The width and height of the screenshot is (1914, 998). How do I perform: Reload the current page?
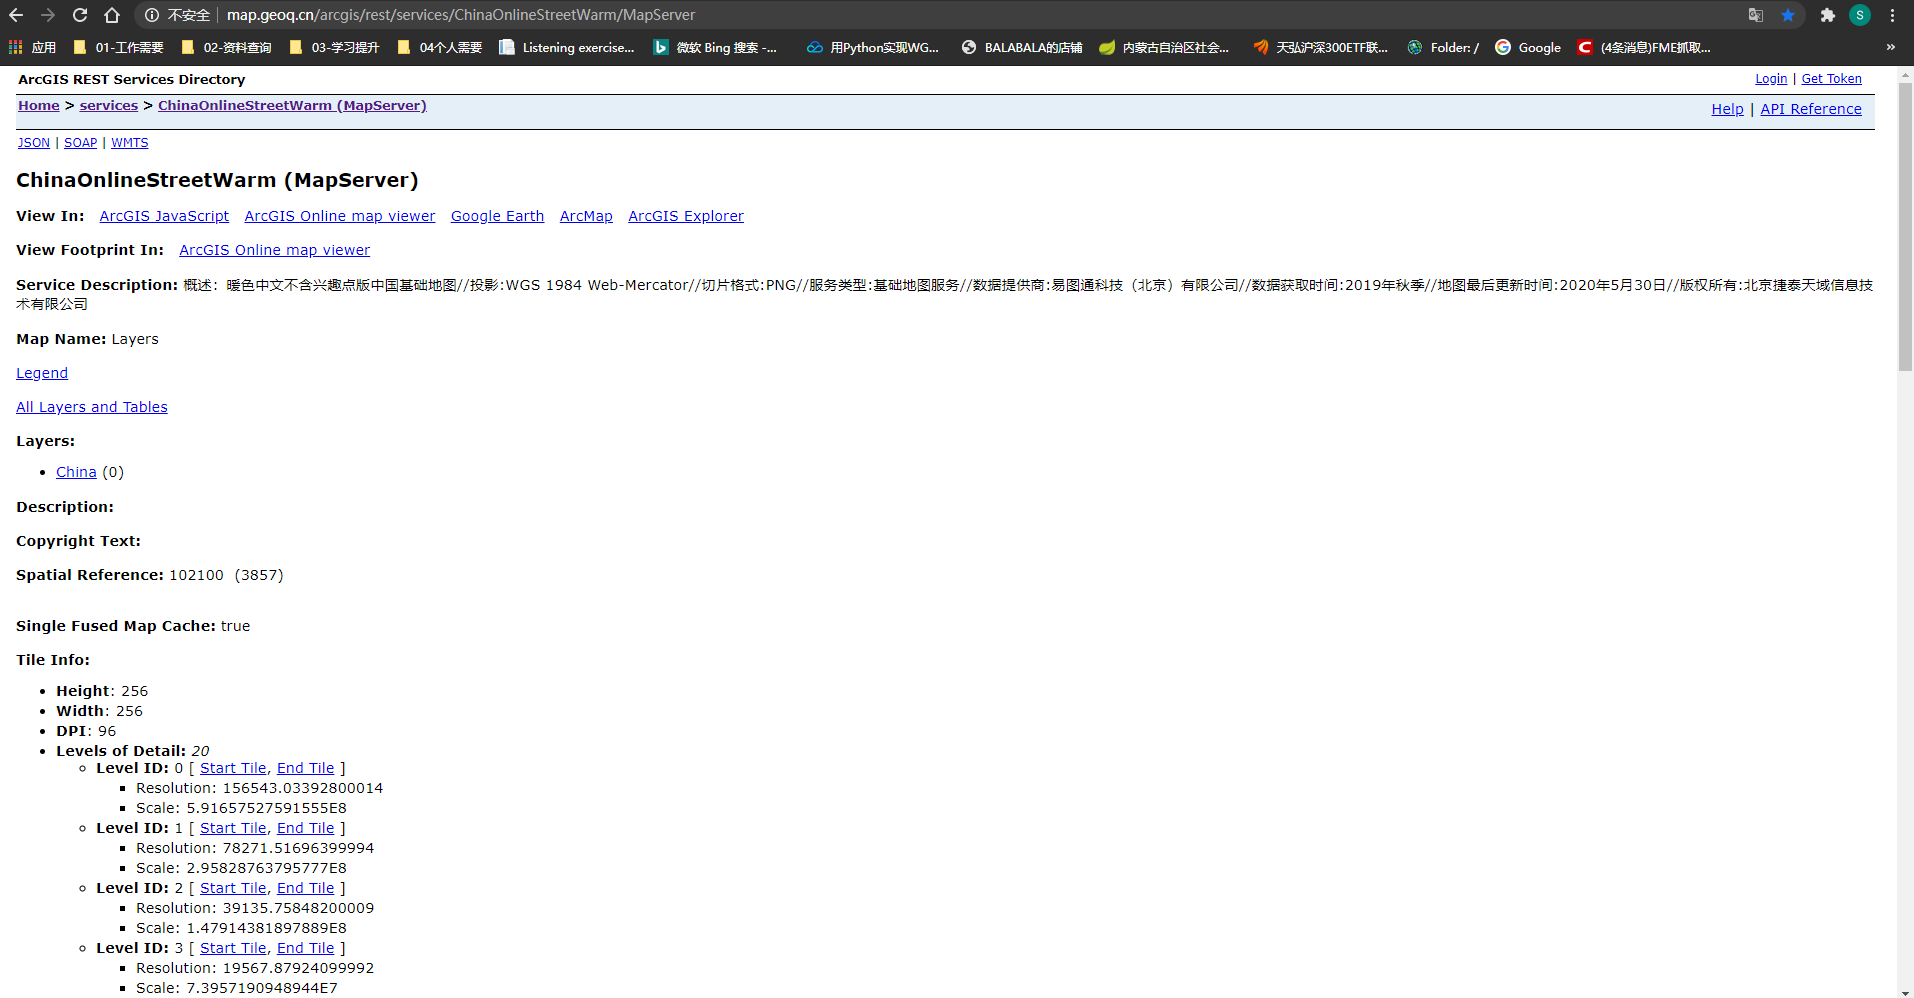coord(79,15)
